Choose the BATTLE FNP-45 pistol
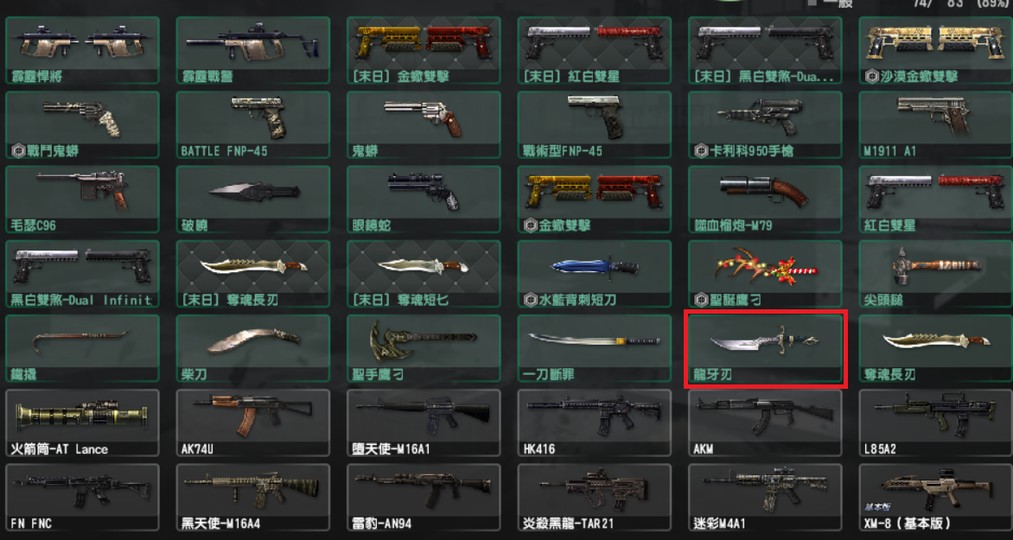Screen dimensions: 1013x540 (x=253, y=125)
